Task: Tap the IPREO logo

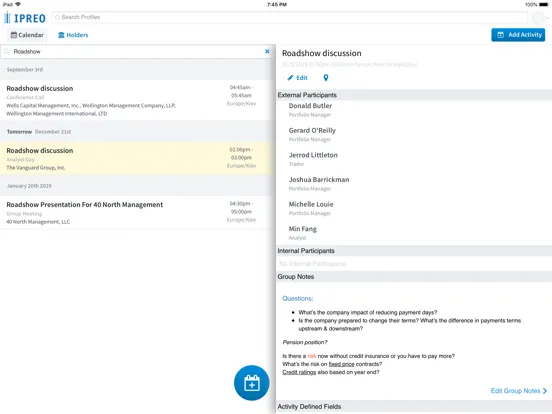Action: coord(25,18)
